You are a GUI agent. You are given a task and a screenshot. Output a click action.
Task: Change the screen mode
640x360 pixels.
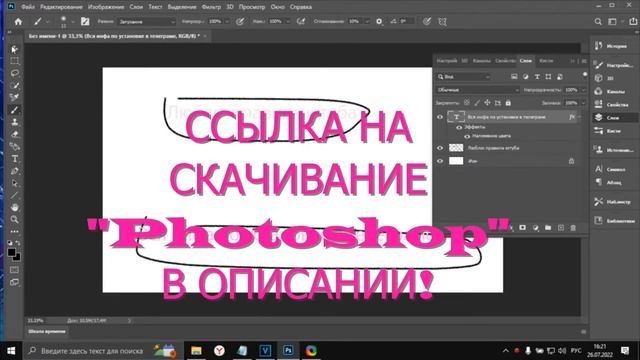pyautogui.click(x=14, y=282)
